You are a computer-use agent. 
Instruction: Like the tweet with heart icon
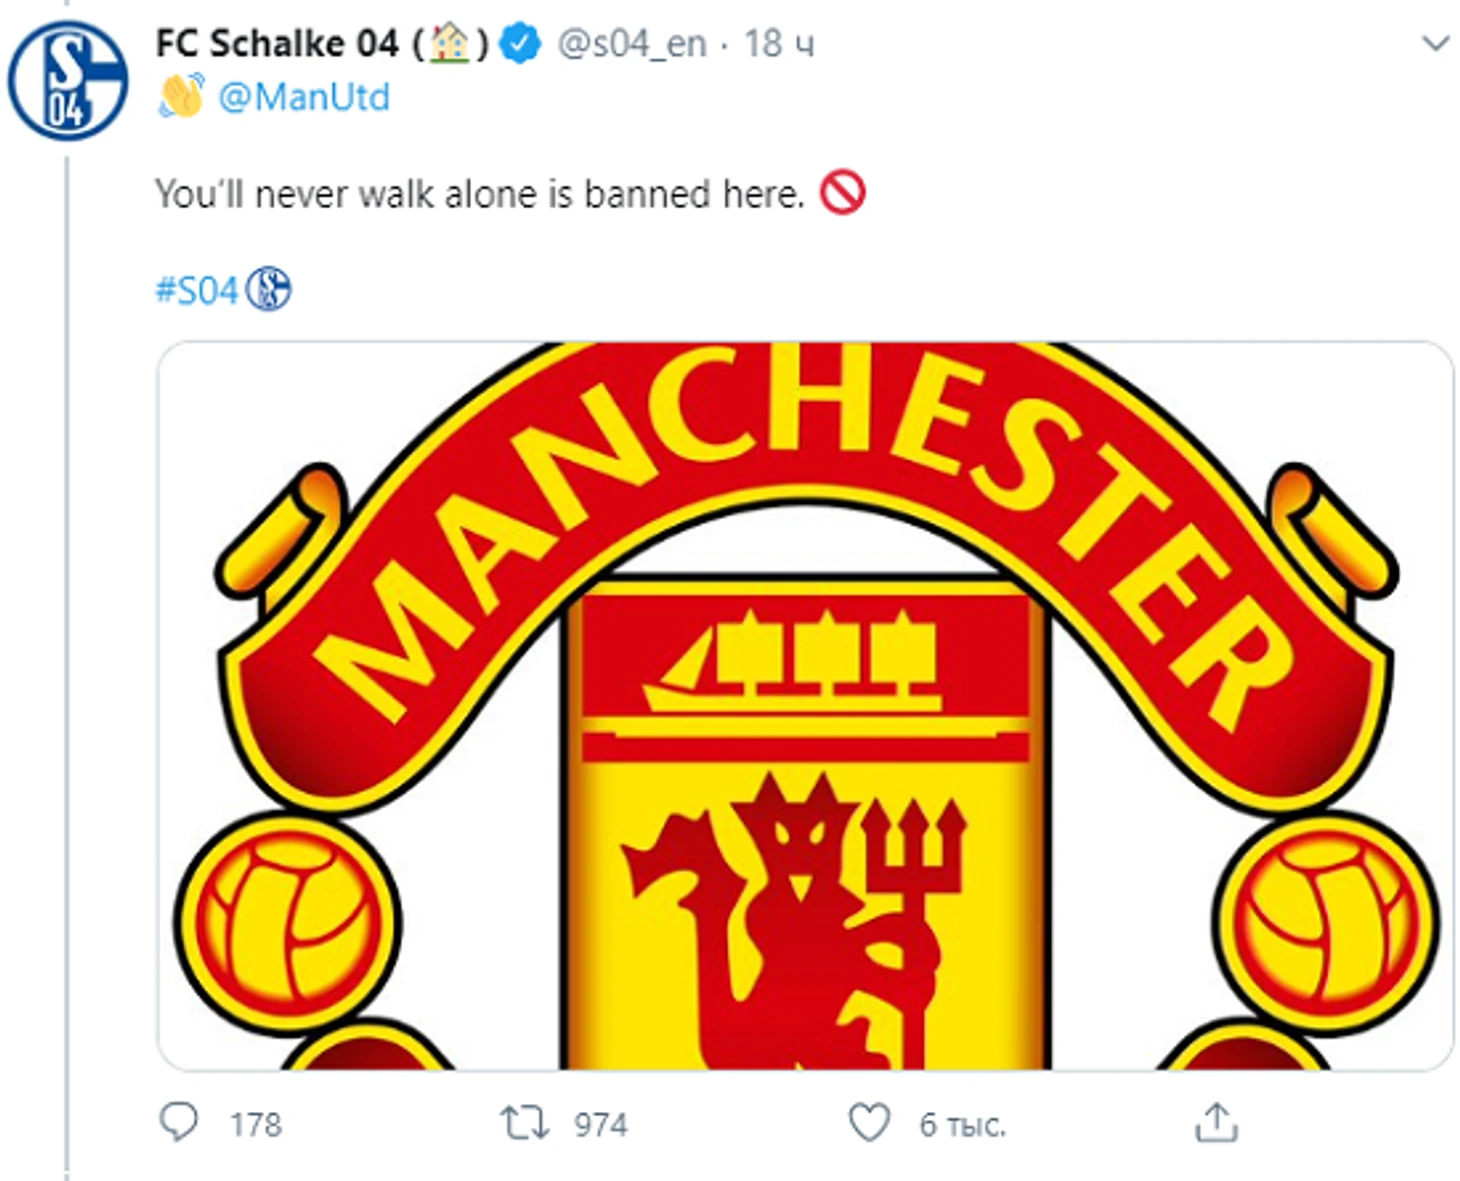coord(869,1123)
